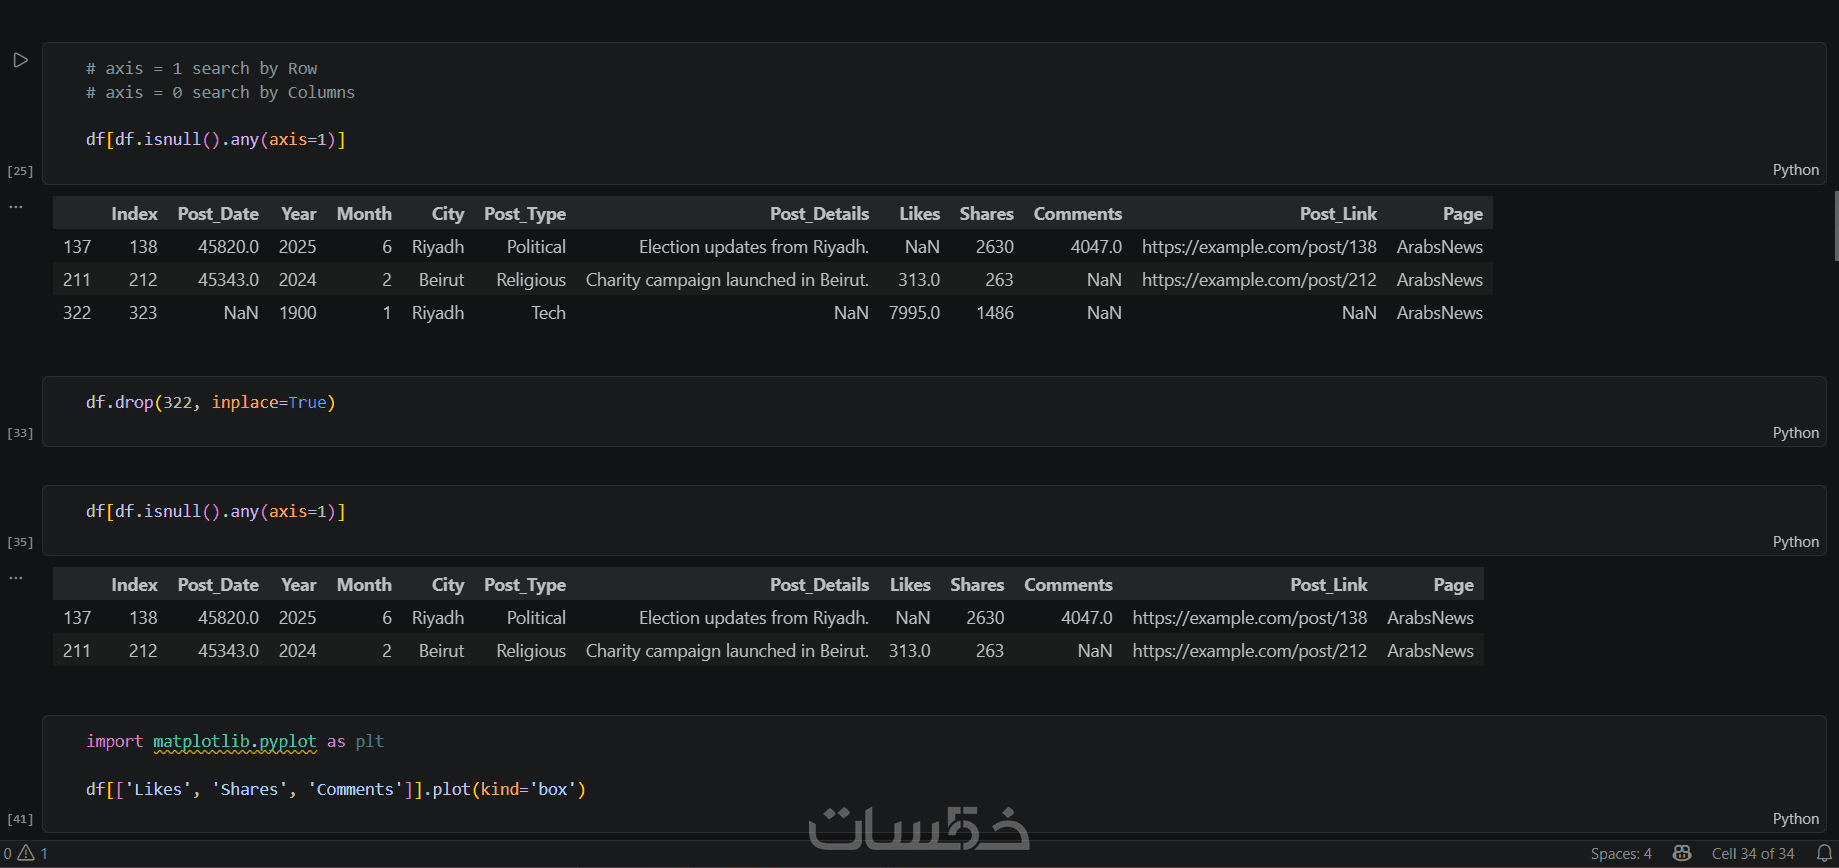1839x868 pixels.
Task: Select 7995.0 Likes value in first table
Action: point(914,313)
